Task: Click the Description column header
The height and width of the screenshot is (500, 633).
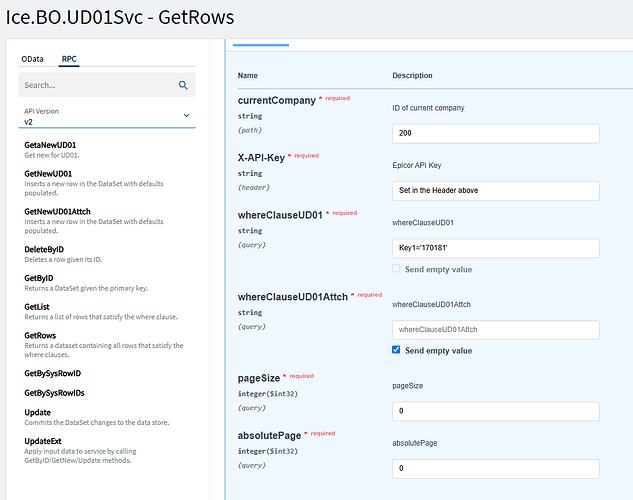Action: pyautogui.click(x=412, y=75)
